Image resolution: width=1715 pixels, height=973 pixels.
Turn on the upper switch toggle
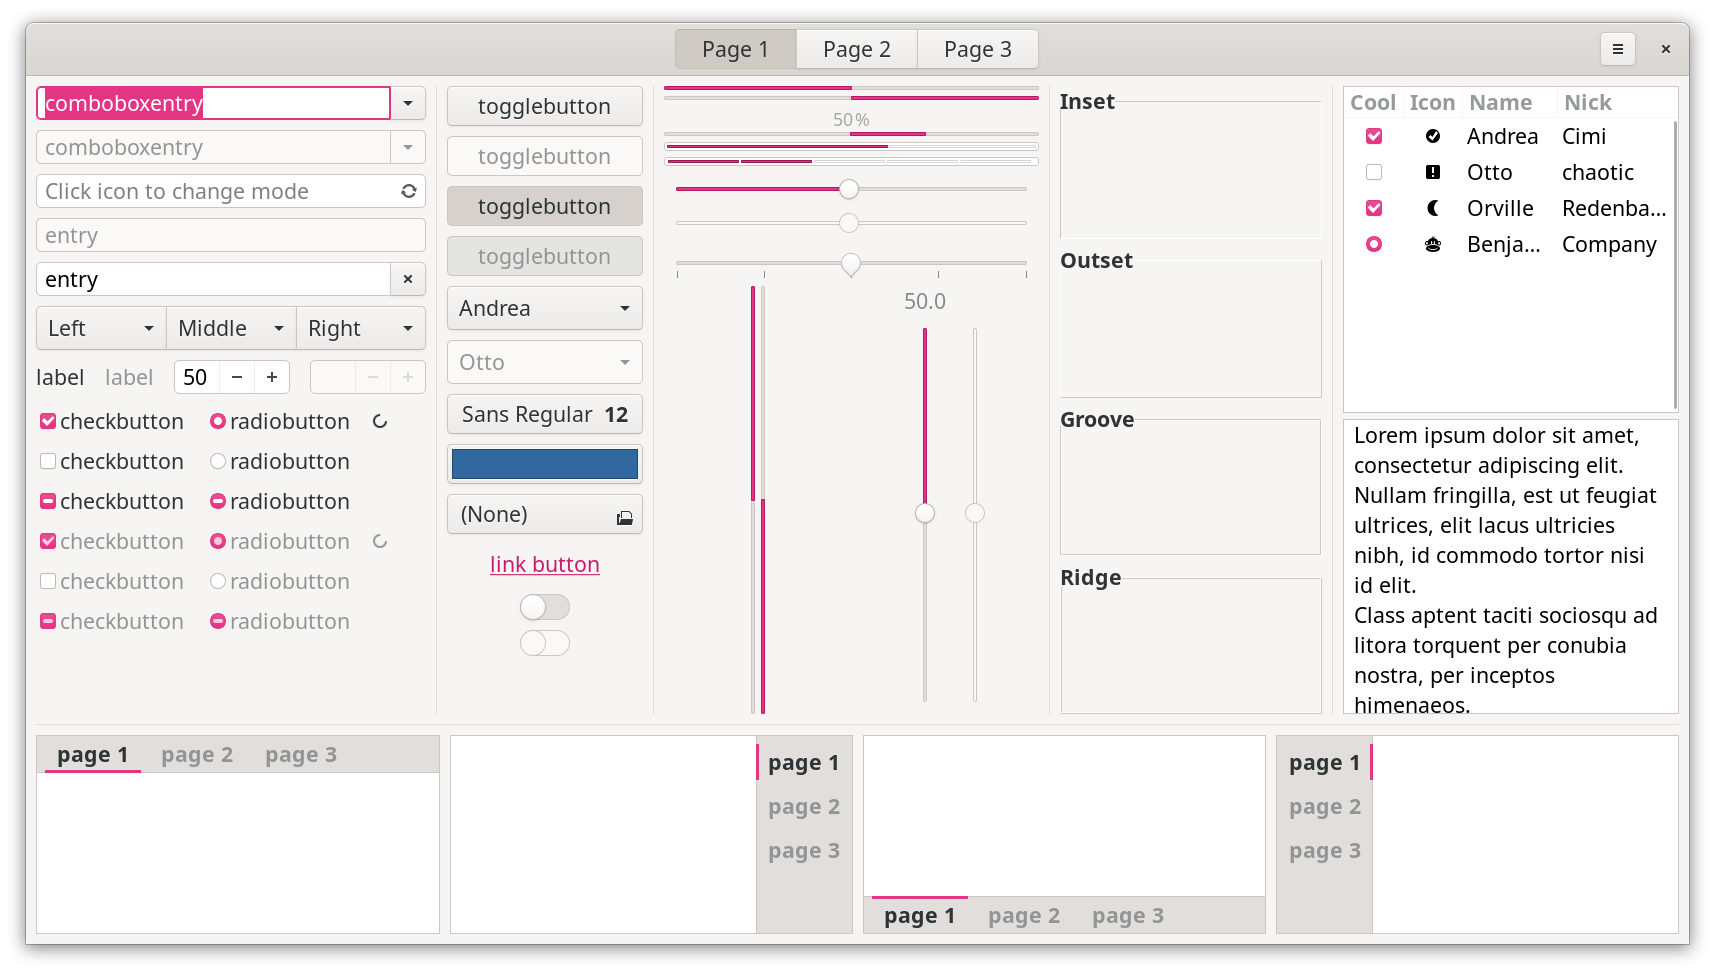click(545, 607)
